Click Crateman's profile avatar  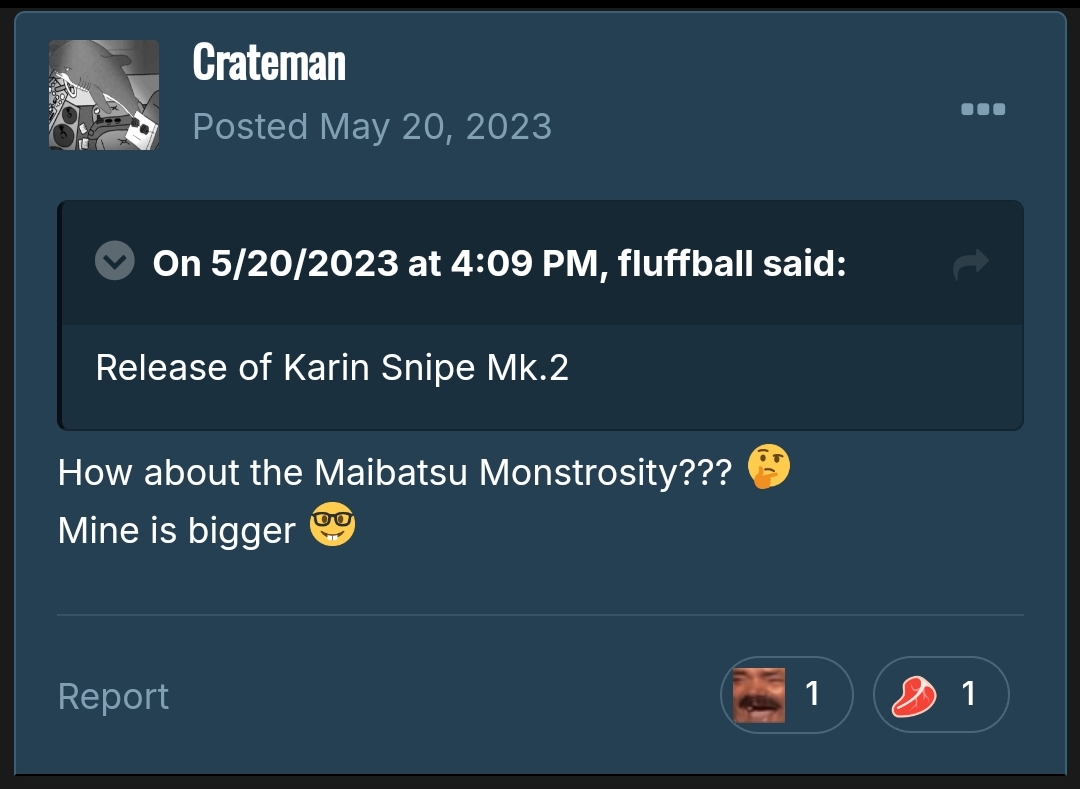pyautogui.click(x=104, y=95)
